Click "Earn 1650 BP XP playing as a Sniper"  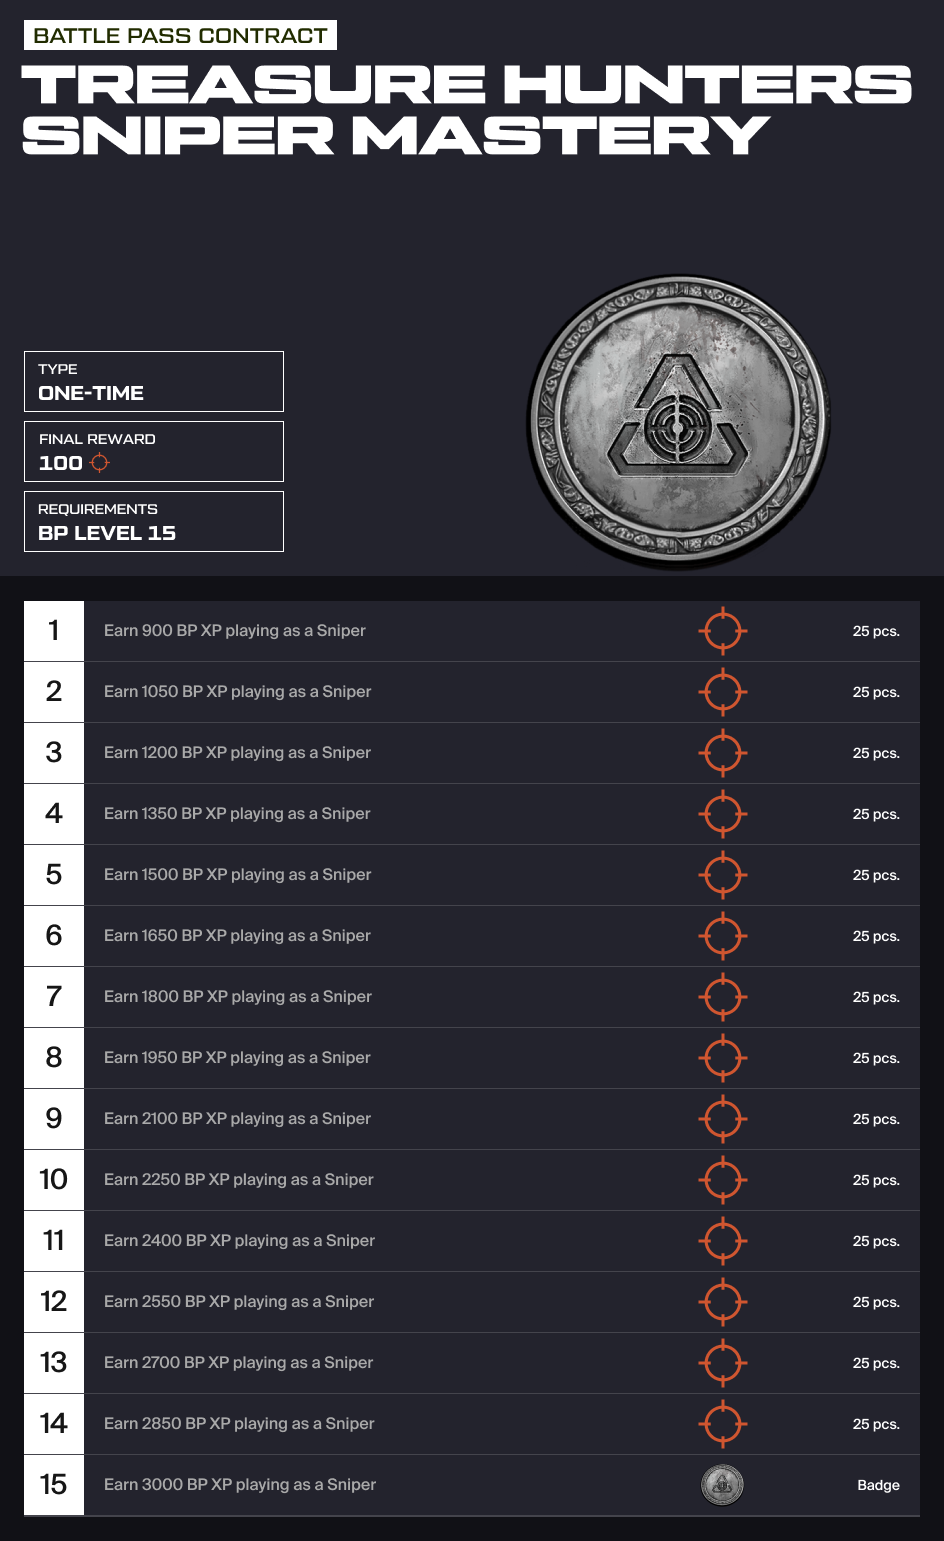pos(237,936)
